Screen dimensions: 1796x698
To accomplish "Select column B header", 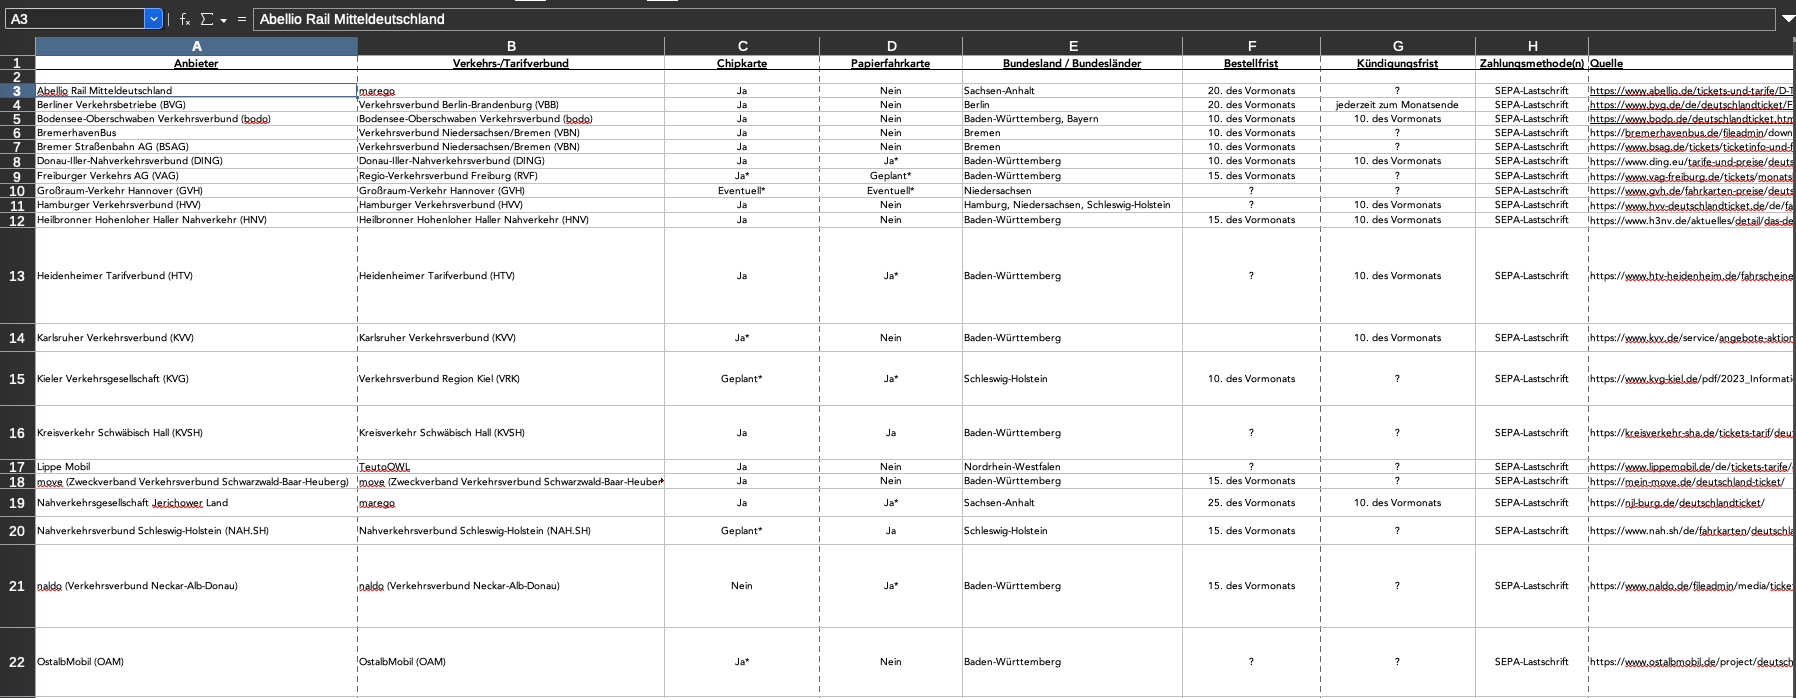I will point(511,46).
